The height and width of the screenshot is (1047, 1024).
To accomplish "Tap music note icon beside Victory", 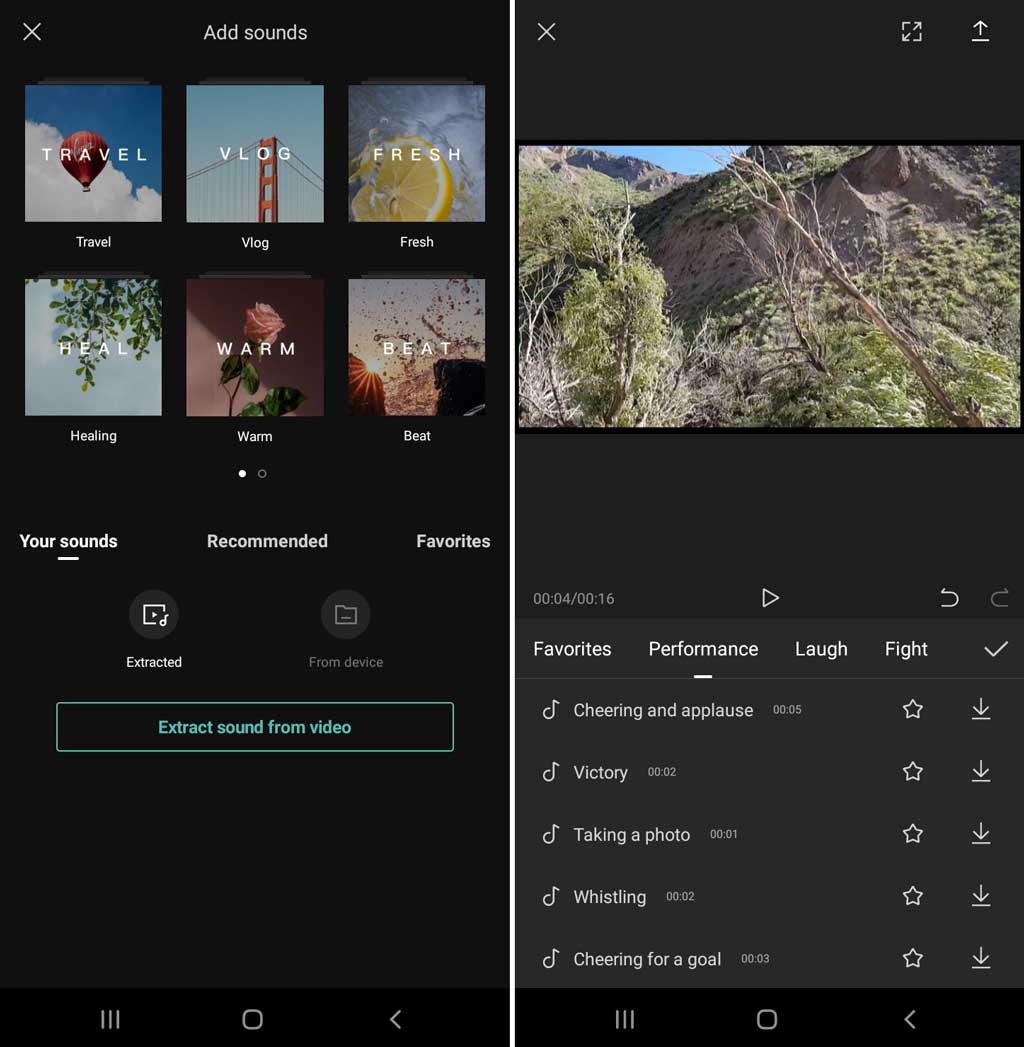I will tap(551, 771).
